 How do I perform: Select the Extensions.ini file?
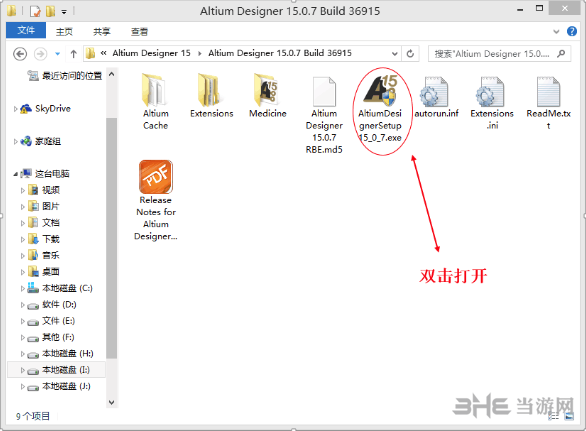[492, 103]
